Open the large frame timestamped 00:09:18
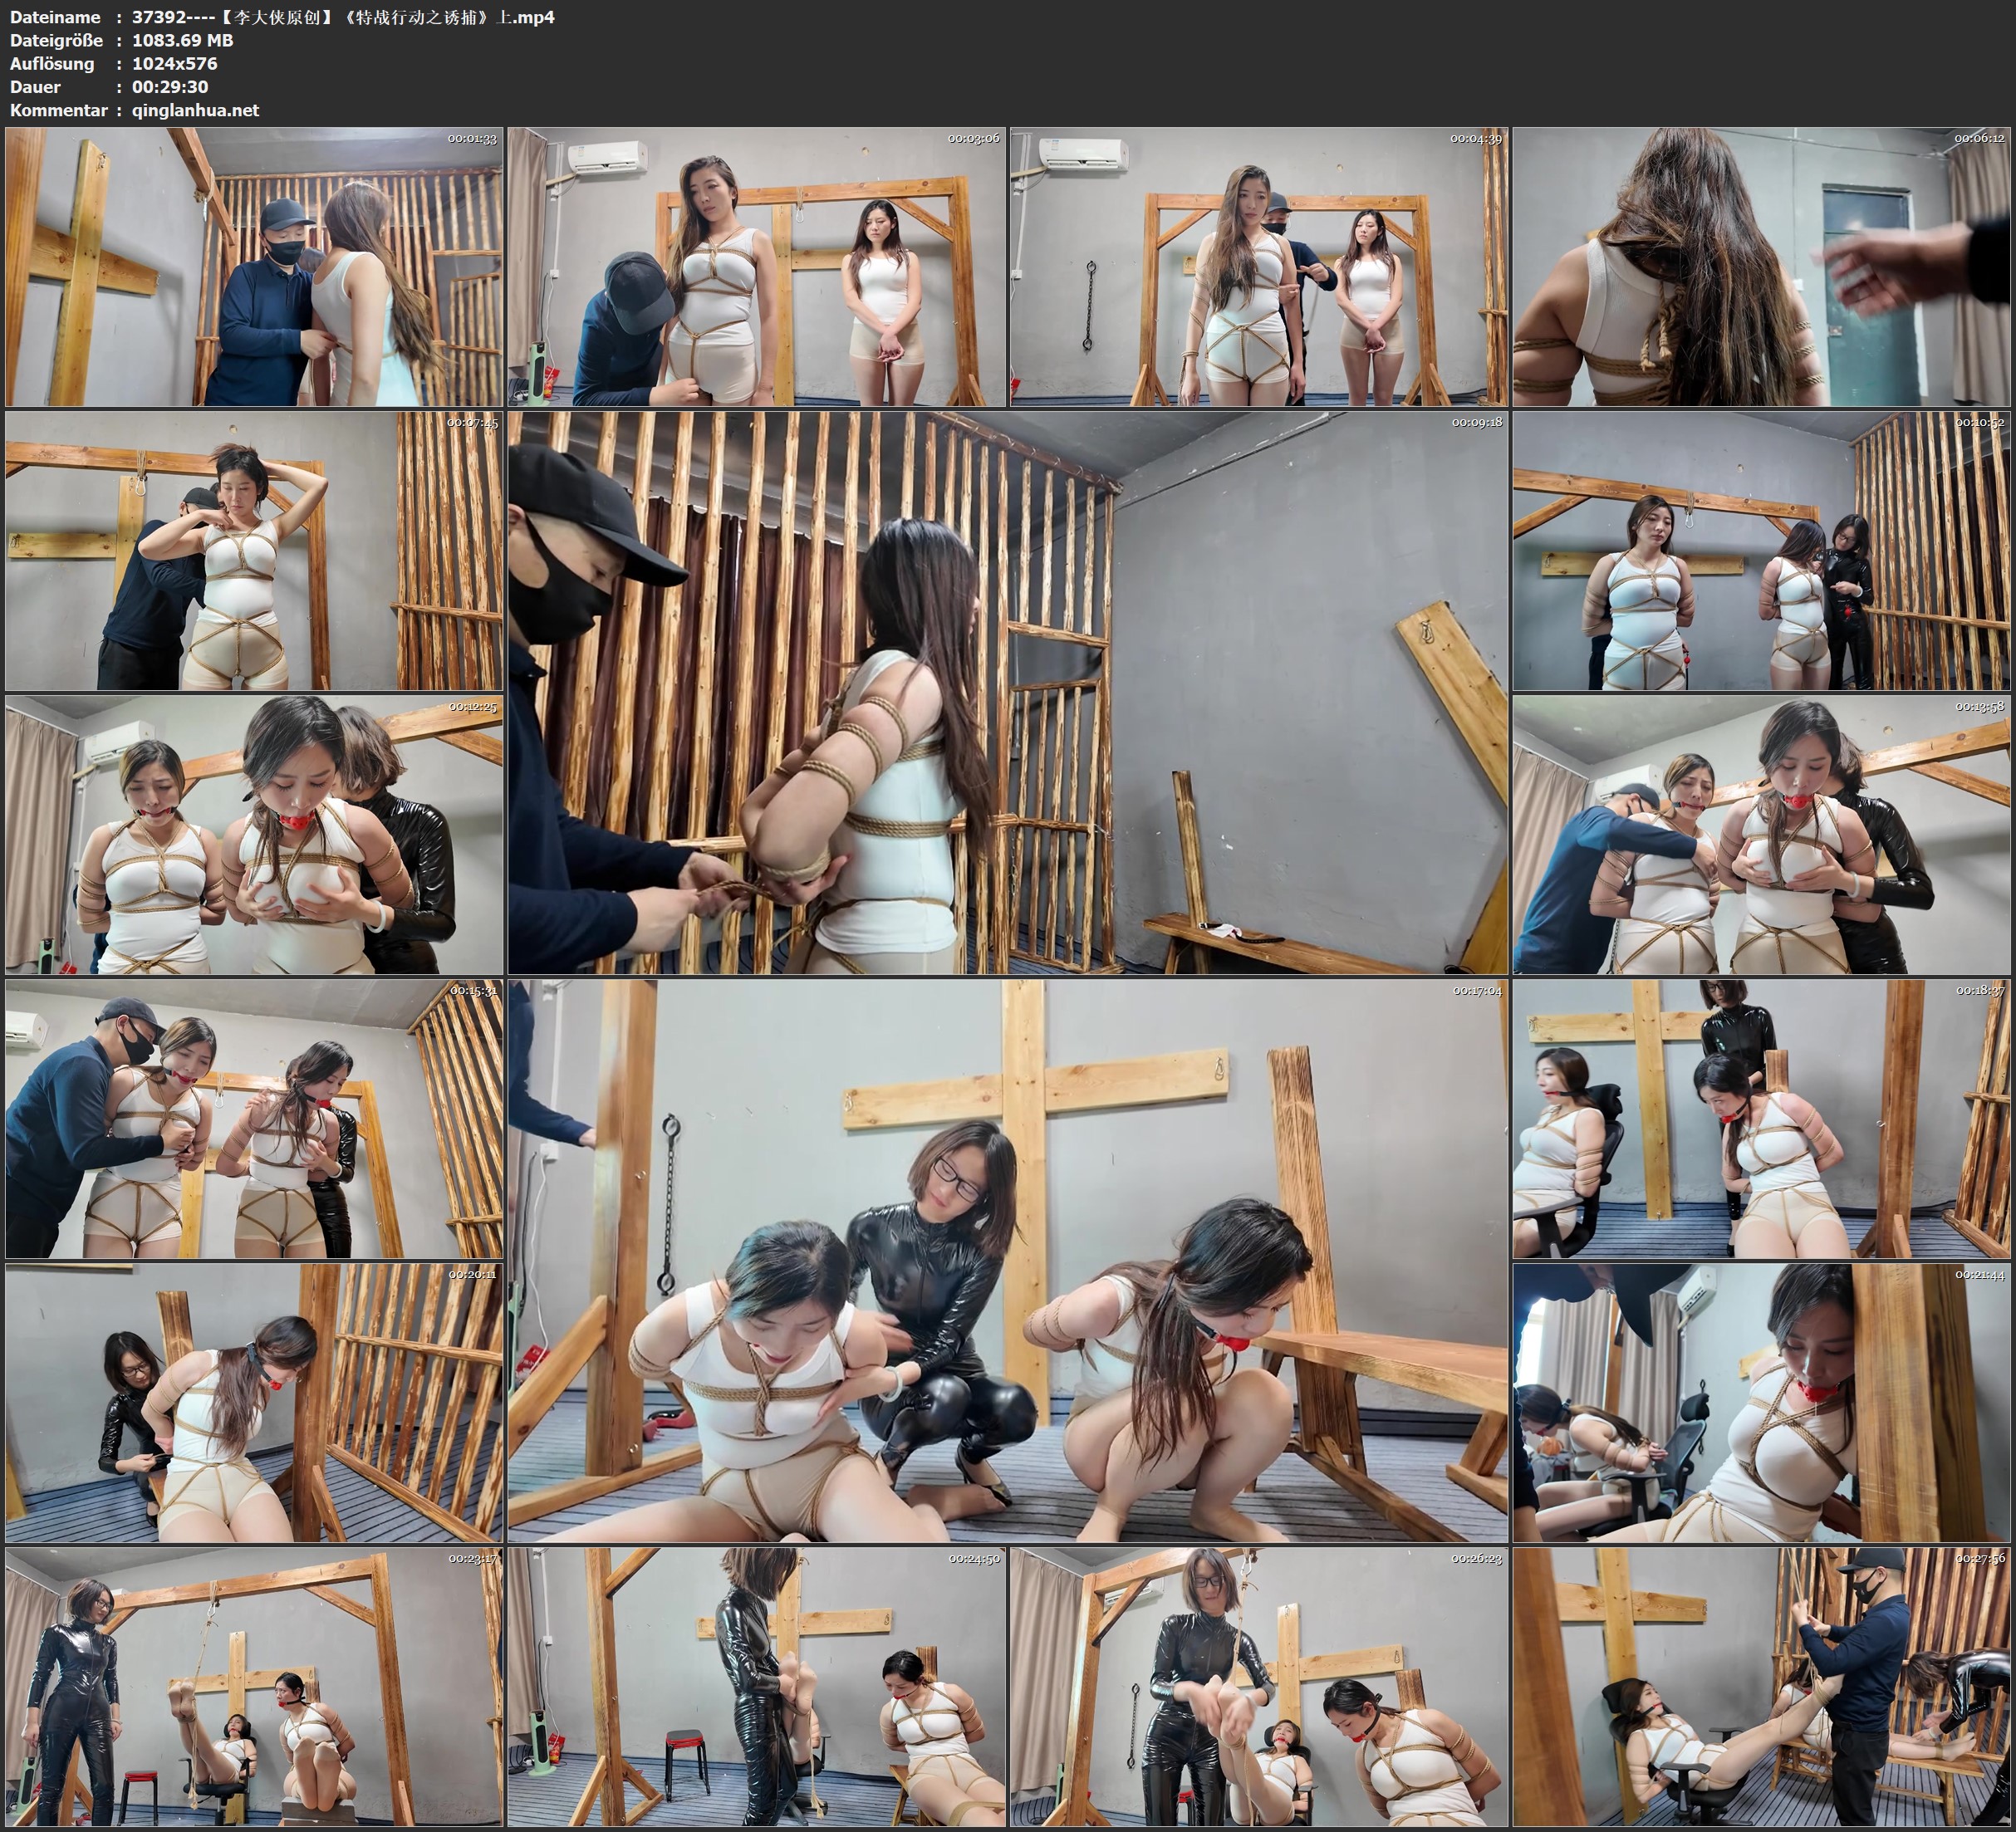Image resolution: width=2016 pixels, height=1832 pixels. coord(1007,693)
